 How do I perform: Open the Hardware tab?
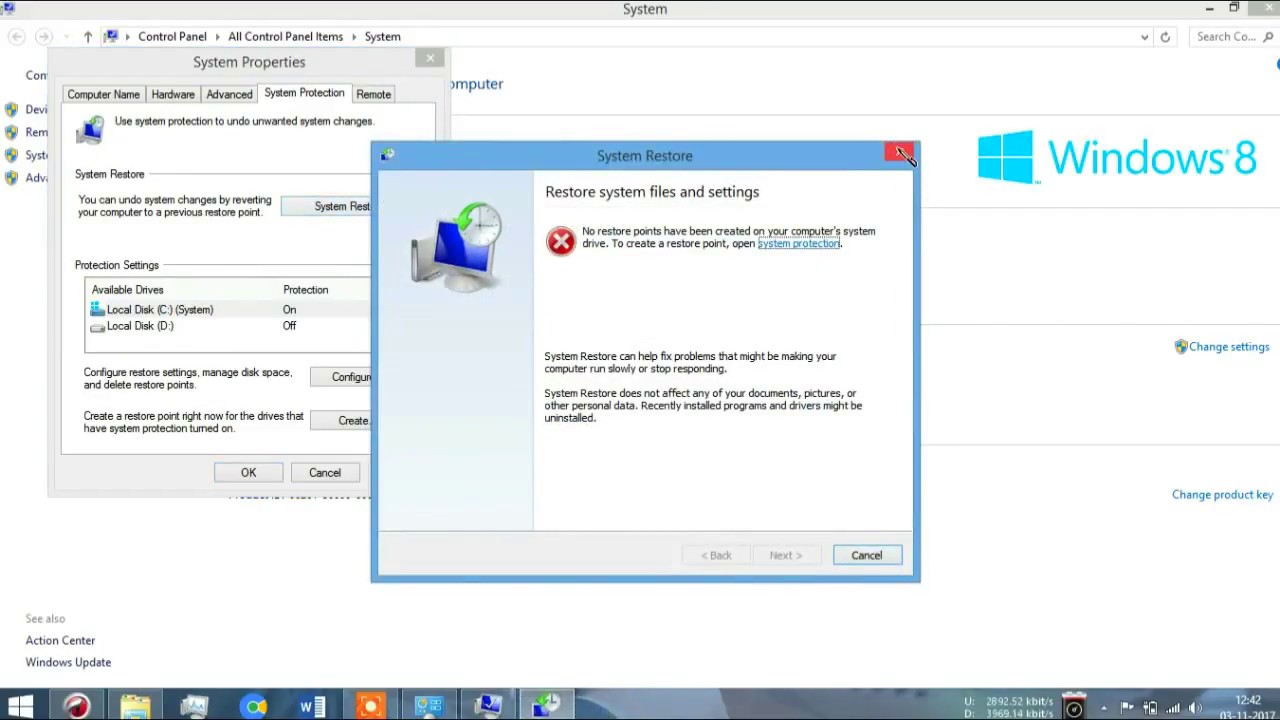pyautogui.click(x=173, y=94)
